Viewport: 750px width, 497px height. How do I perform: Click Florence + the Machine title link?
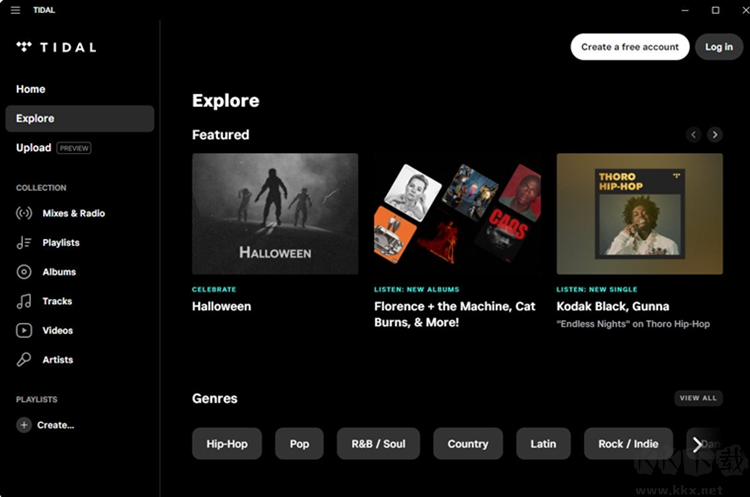pos(455,314)
